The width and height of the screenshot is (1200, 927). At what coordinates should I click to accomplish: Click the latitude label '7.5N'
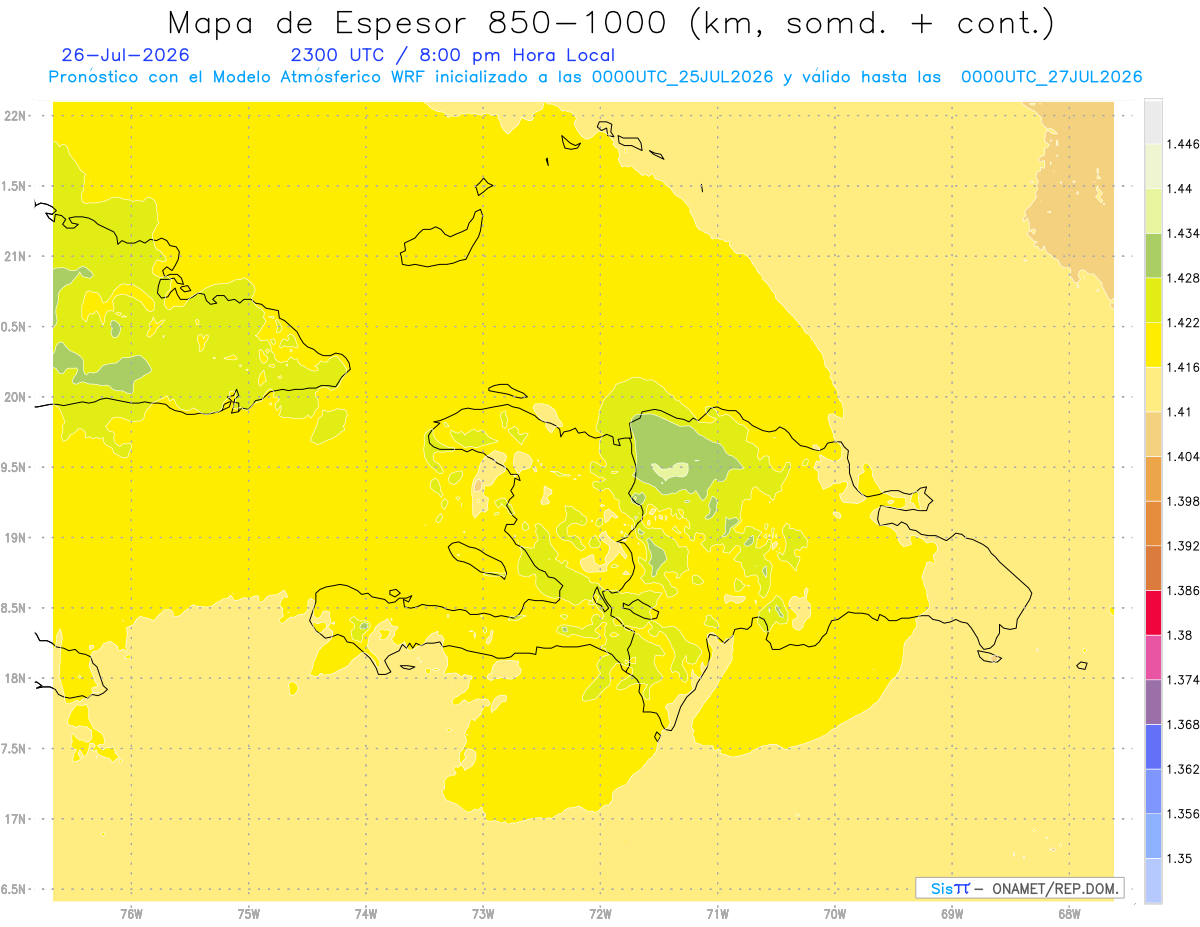tap(15, 749)
